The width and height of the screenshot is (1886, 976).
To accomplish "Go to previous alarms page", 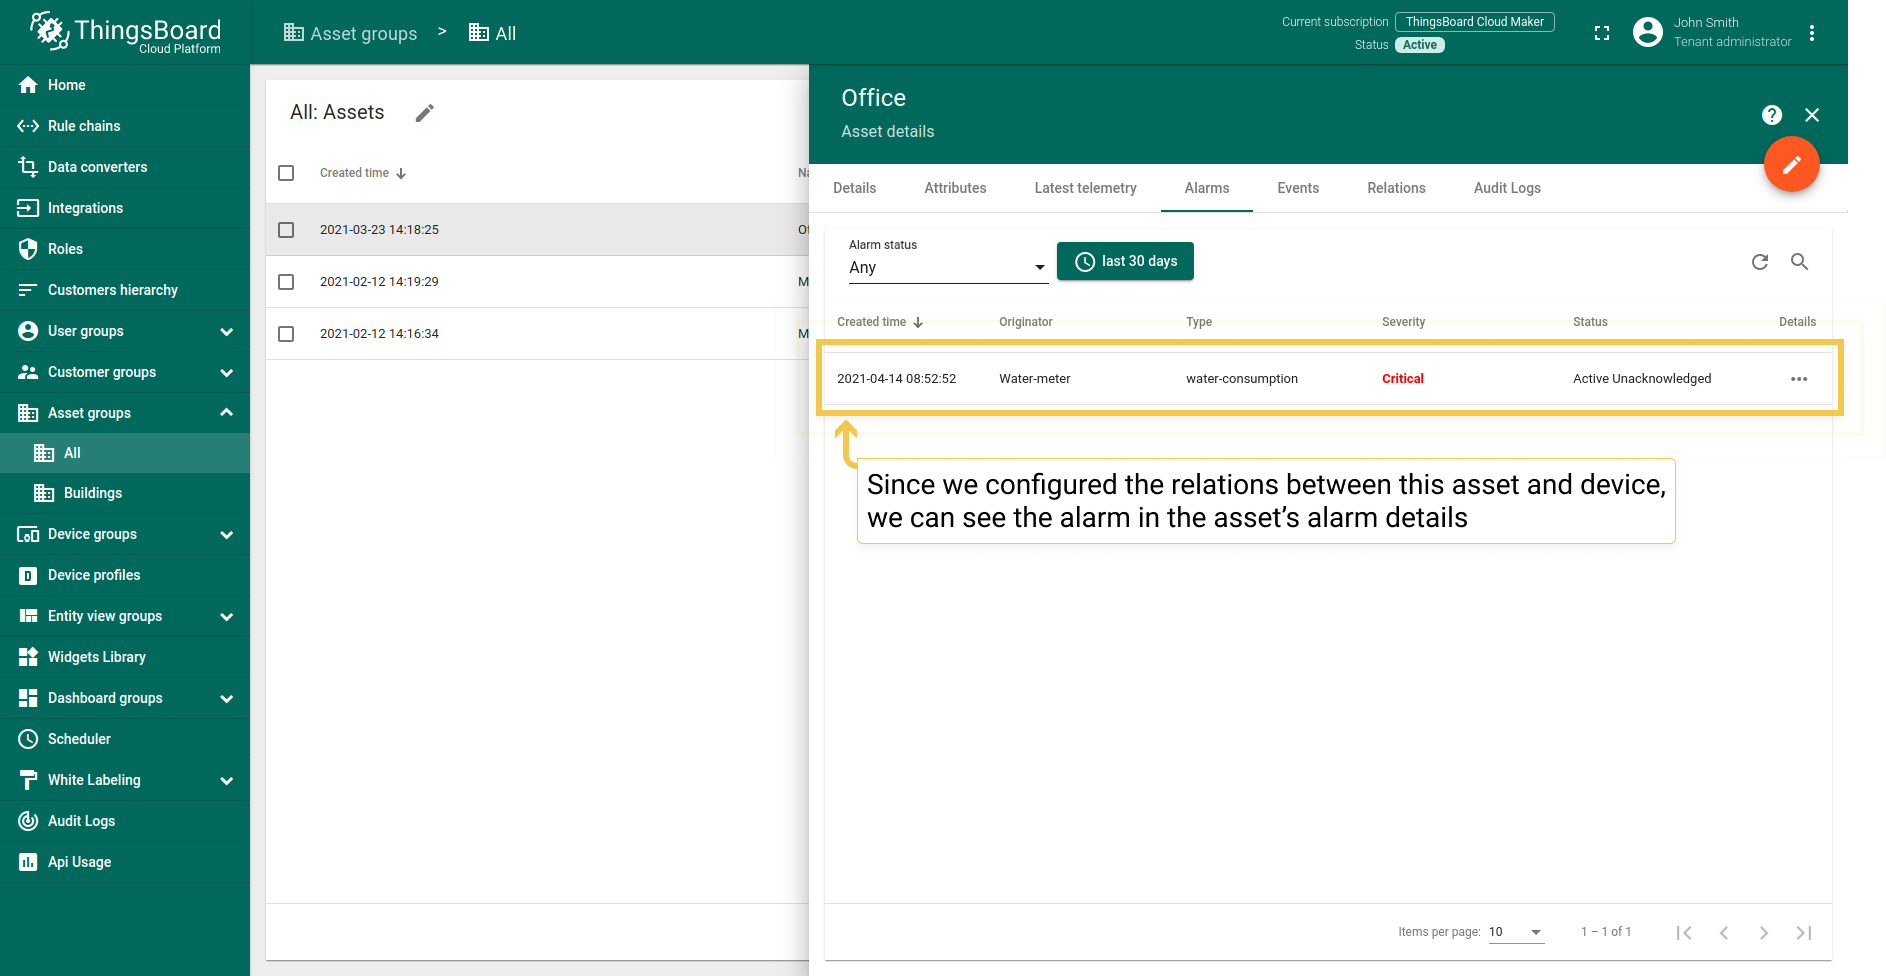I will point(1724,932).
